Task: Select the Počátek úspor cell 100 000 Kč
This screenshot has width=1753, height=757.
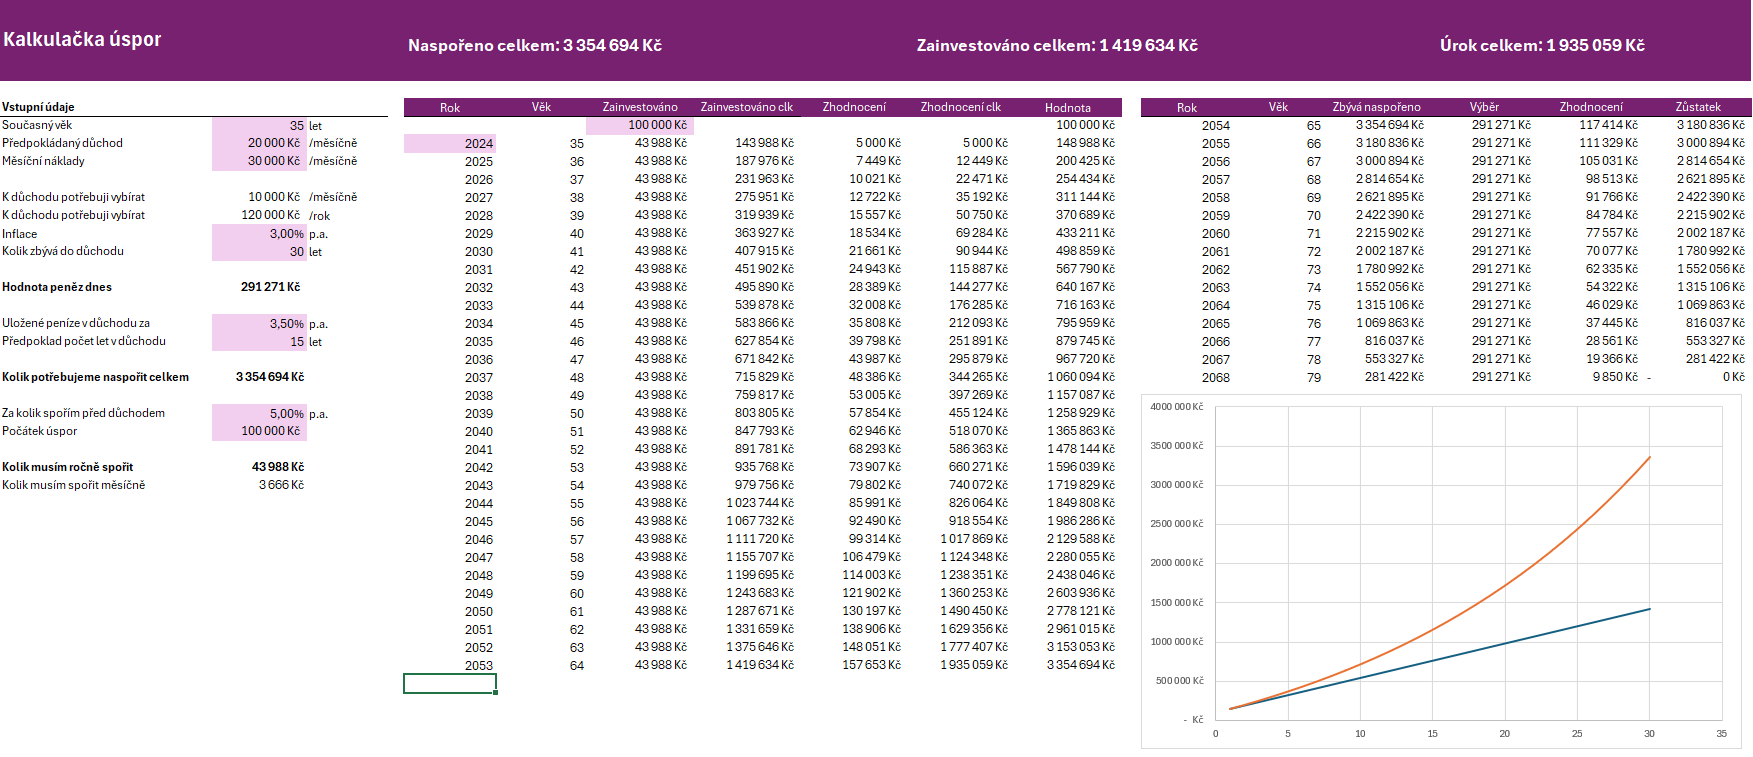Action: [x=259, y=431]
